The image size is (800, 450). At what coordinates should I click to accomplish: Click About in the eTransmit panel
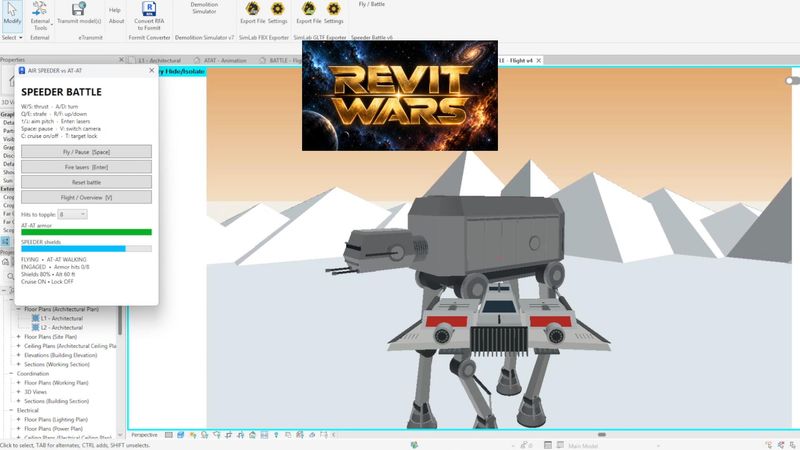[116, 21]
